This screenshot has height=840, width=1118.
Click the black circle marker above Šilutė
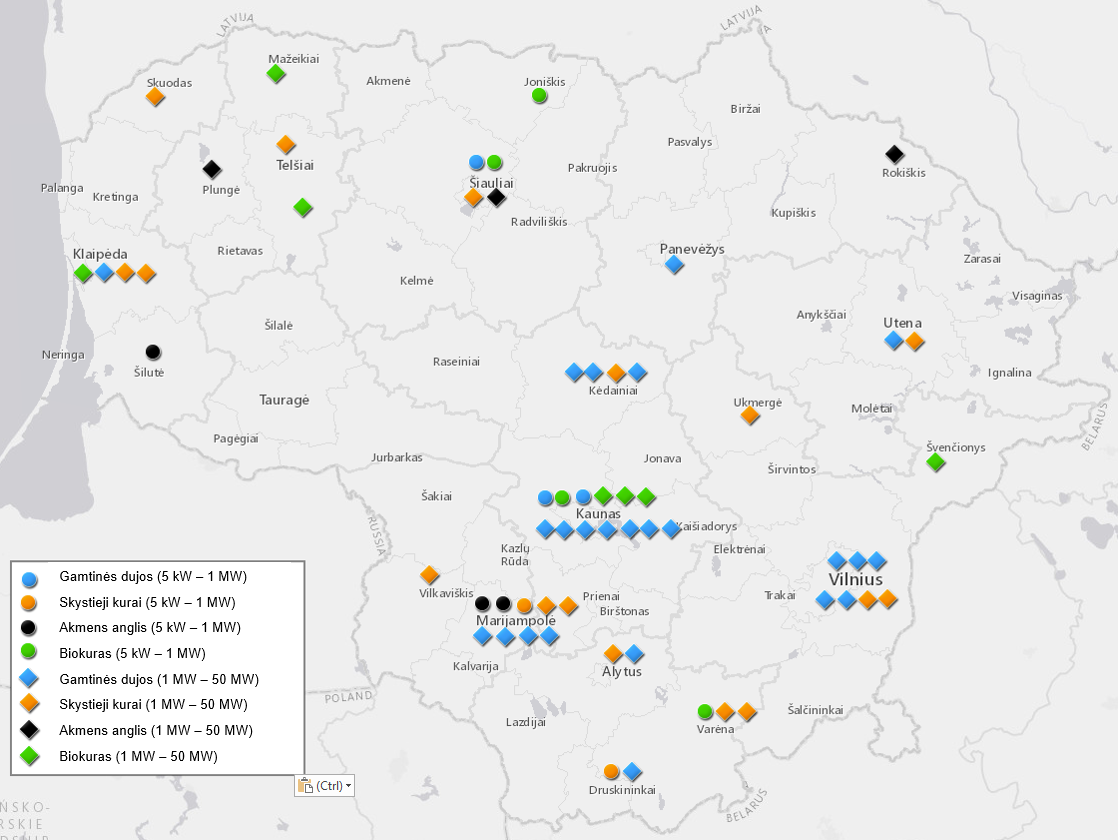[153, 352]
